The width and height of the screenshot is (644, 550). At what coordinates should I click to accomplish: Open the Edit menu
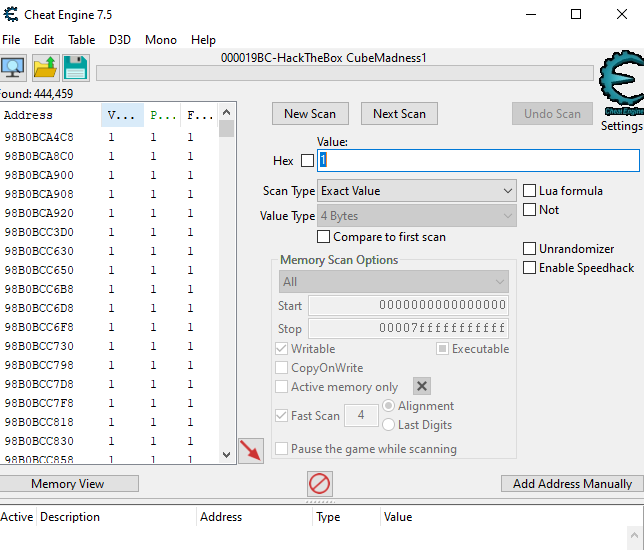44,40
